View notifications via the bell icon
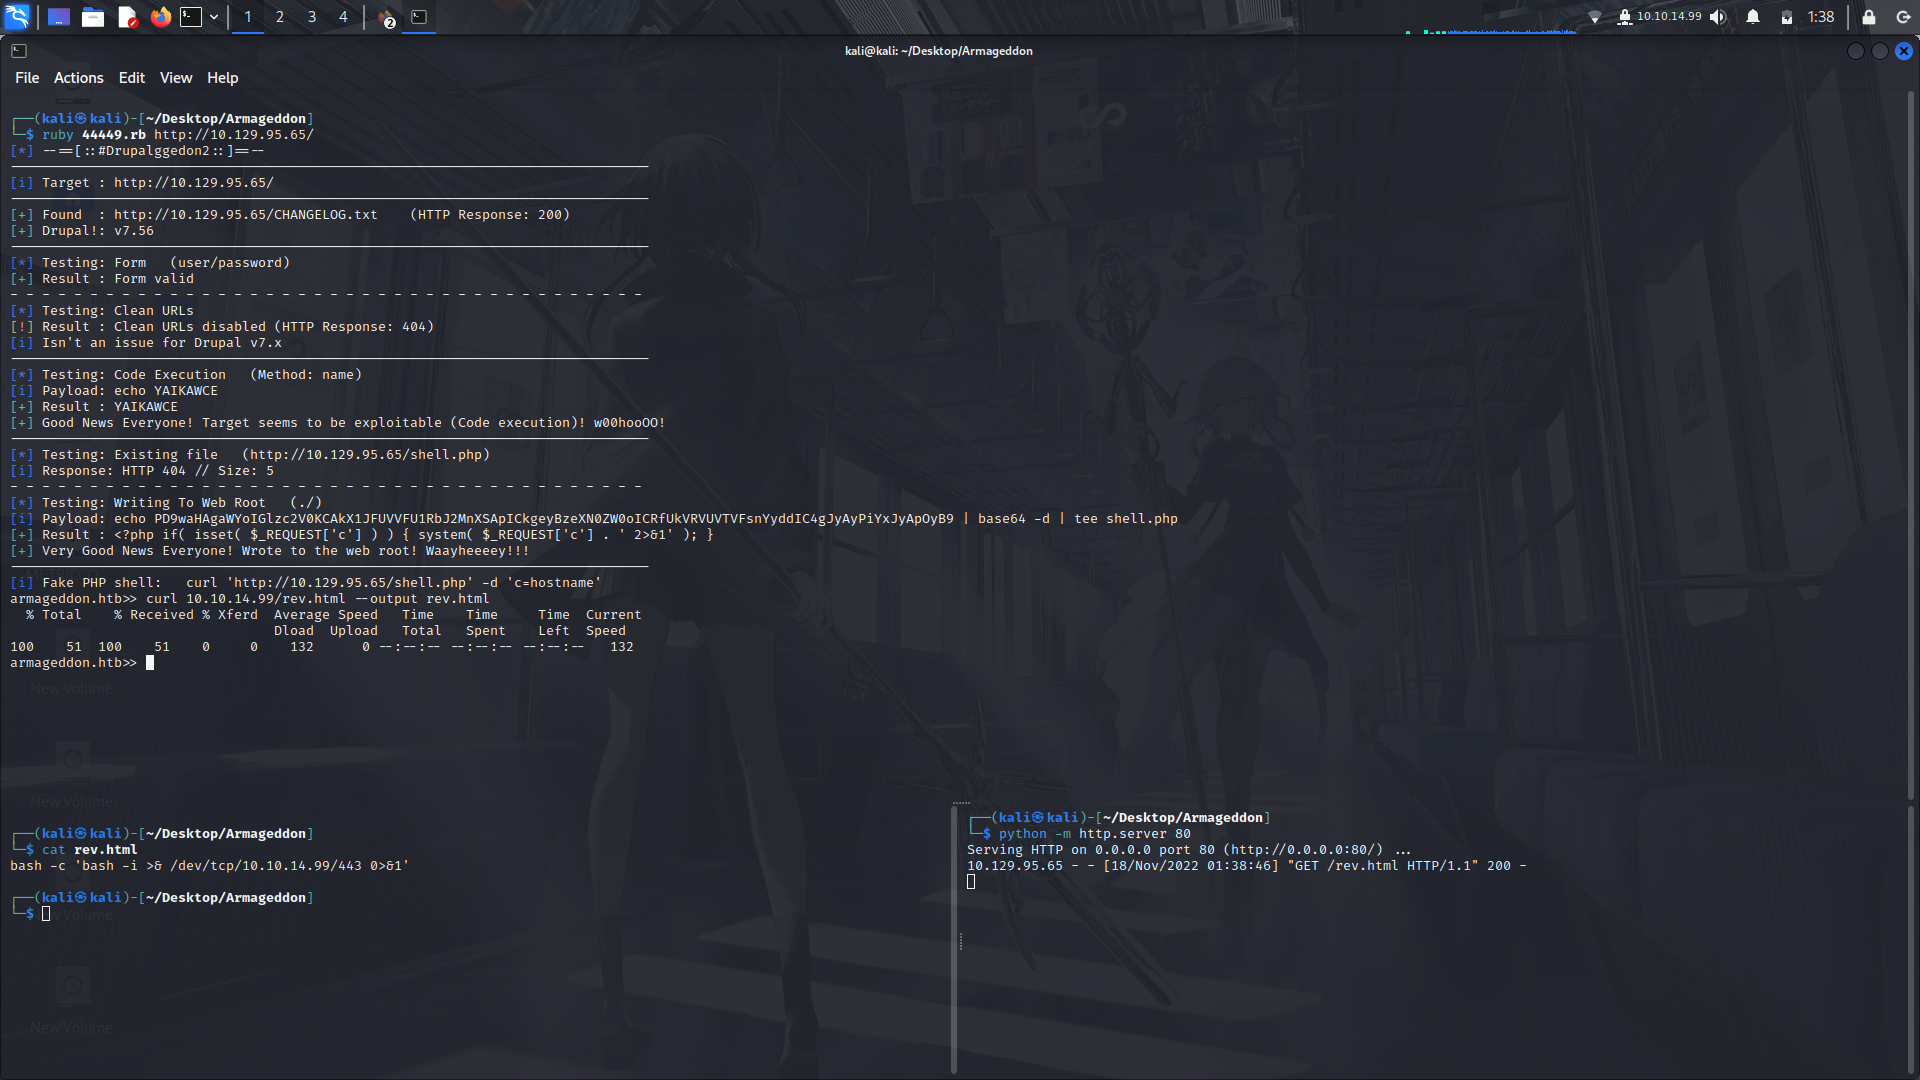The width and height of the screenshot is (1920, 1080). tap(1753, 17)
